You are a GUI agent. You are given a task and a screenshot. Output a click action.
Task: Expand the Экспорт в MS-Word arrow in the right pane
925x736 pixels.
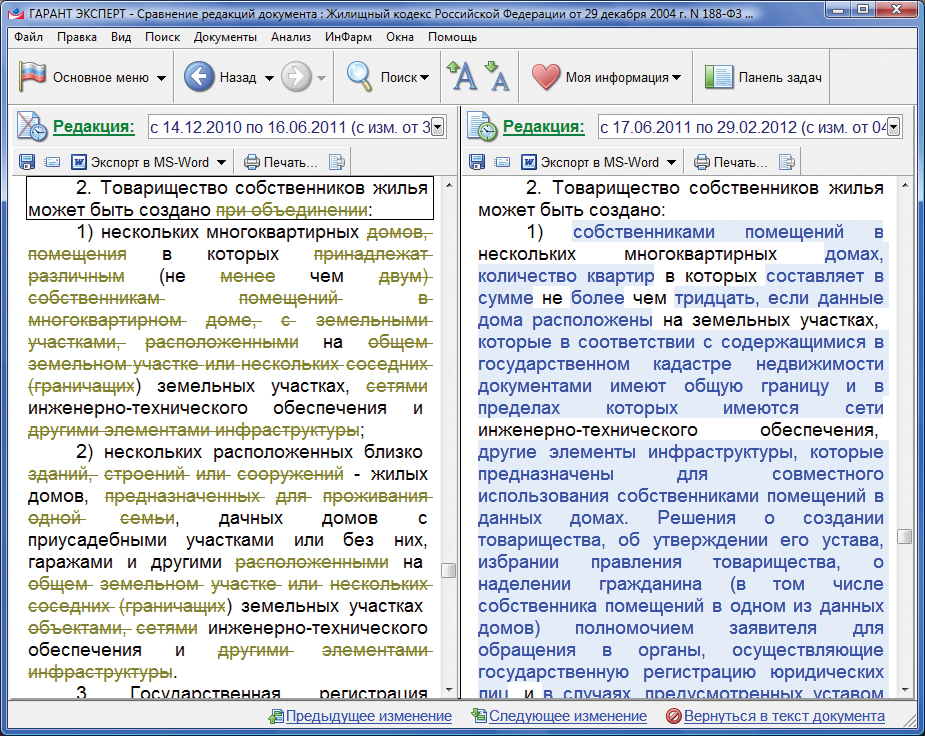[x=671, y=162]
